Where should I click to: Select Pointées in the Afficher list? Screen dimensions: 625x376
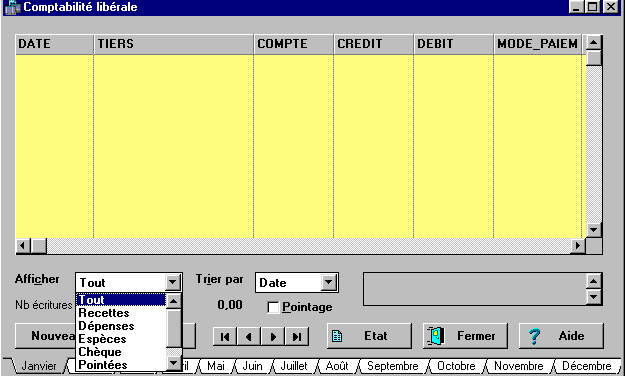121,365
